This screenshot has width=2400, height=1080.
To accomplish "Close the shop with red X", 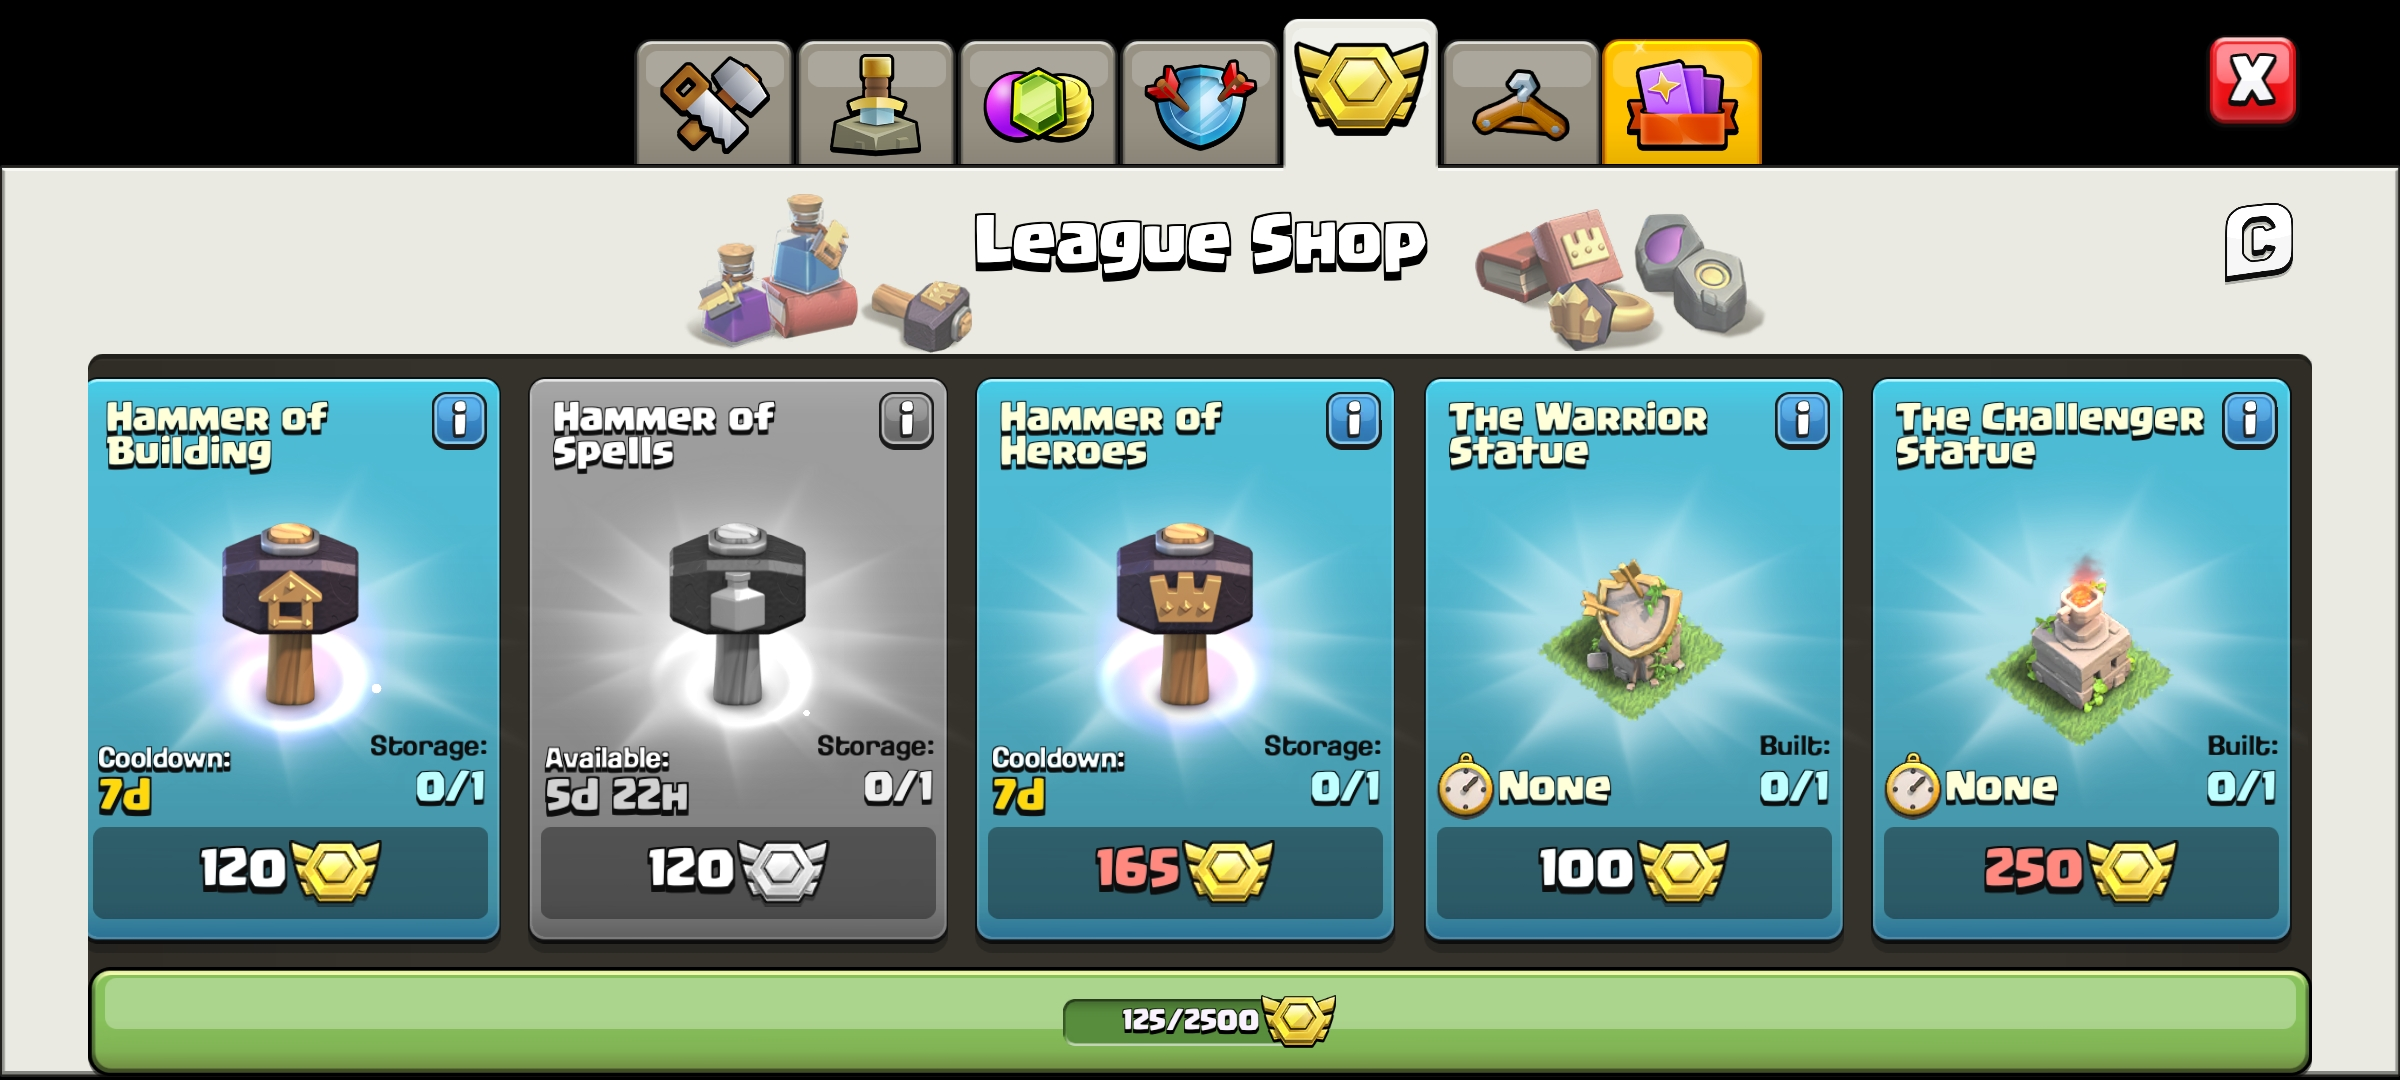I will pyautogui.click(x=2252, y=80).
